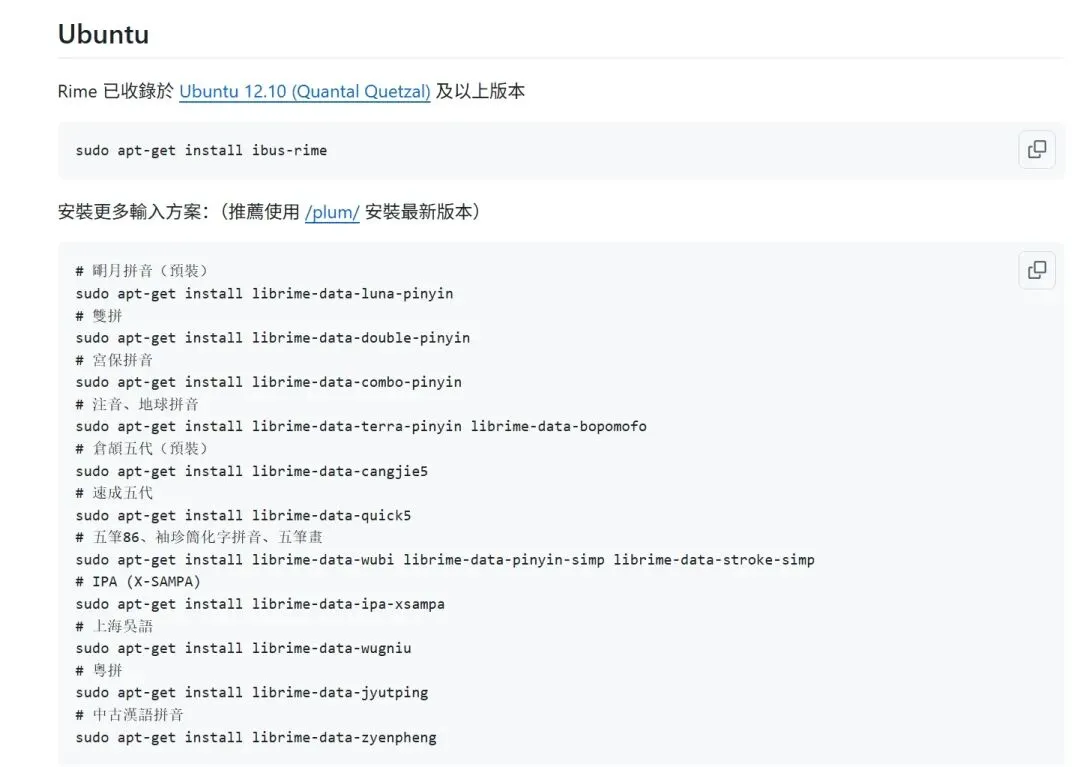Copy the ibus-rime install command
This screenshot has width=1080, height=767.
tap(1037, 149)
